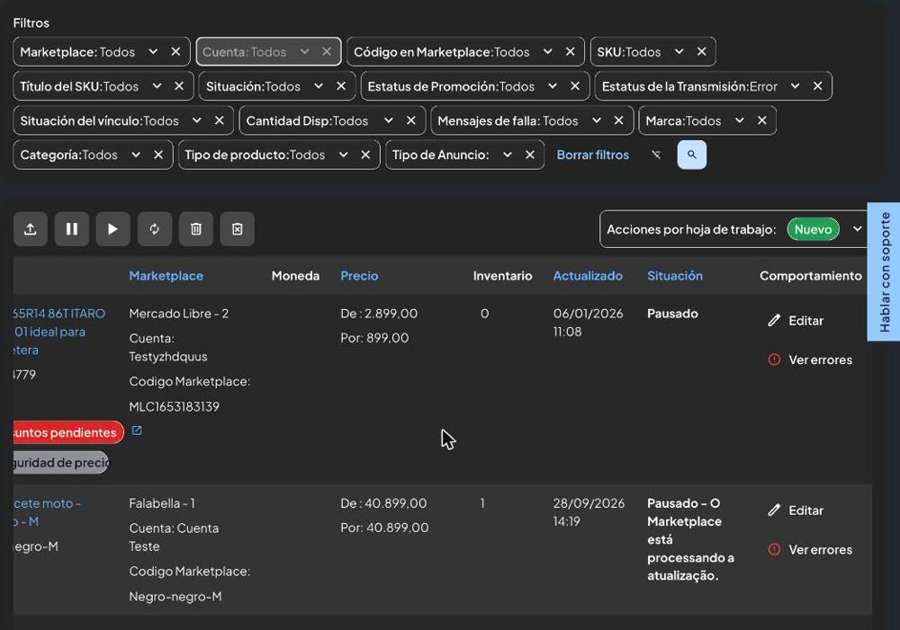Viewport: 900px width, 630px height.
Task: Open the Falabella listing title link
Action: [47, 512]
